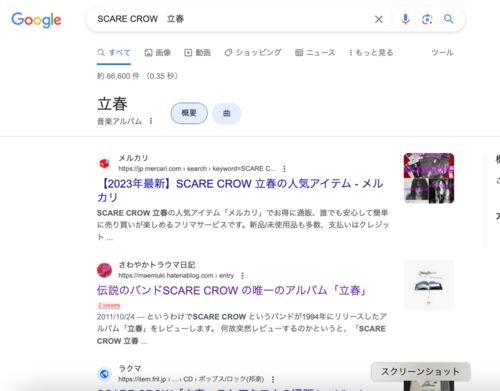
Task: Select the 曲 chip
Action: [x=227, y=114]
